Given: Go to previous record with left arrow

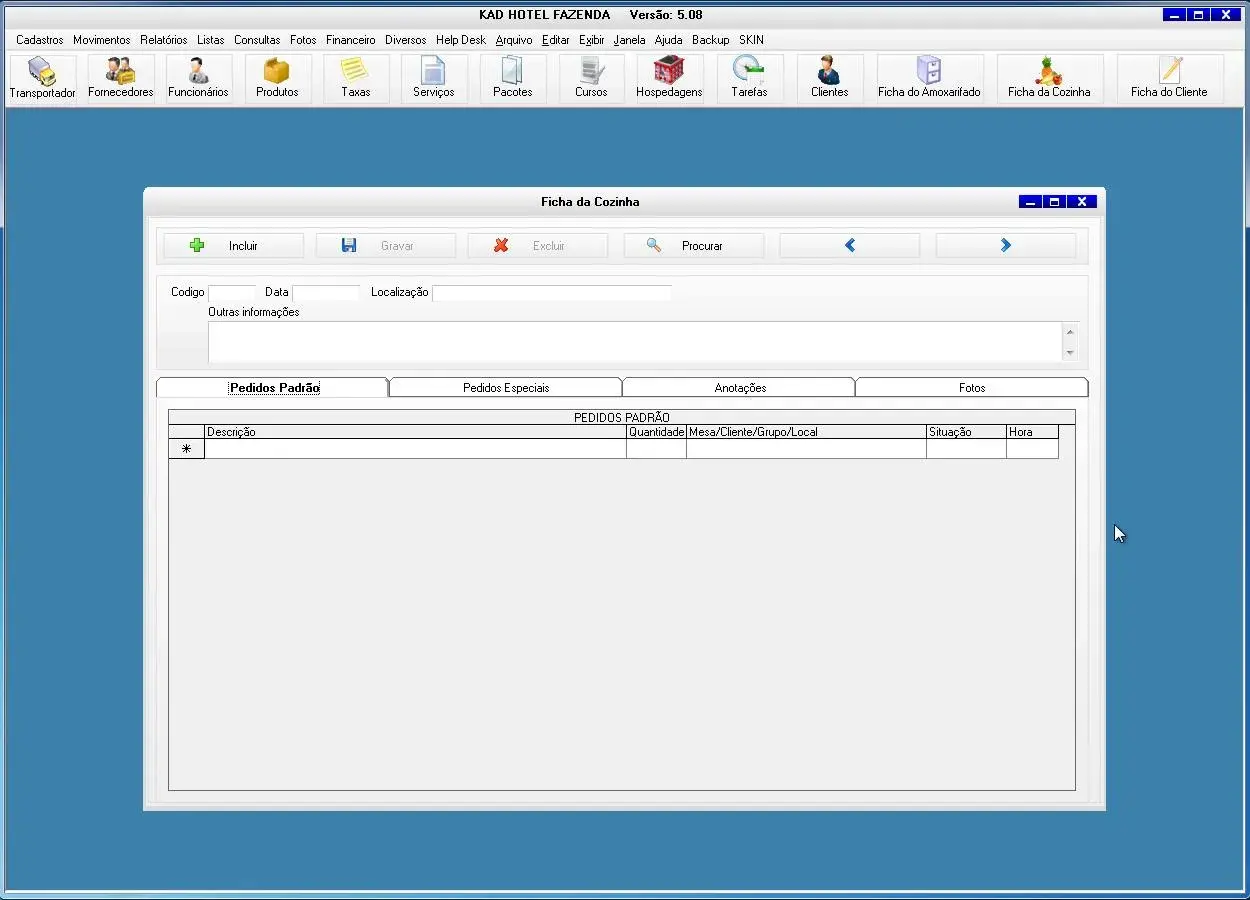Looking at the screenshot, I should coord(849,246).
